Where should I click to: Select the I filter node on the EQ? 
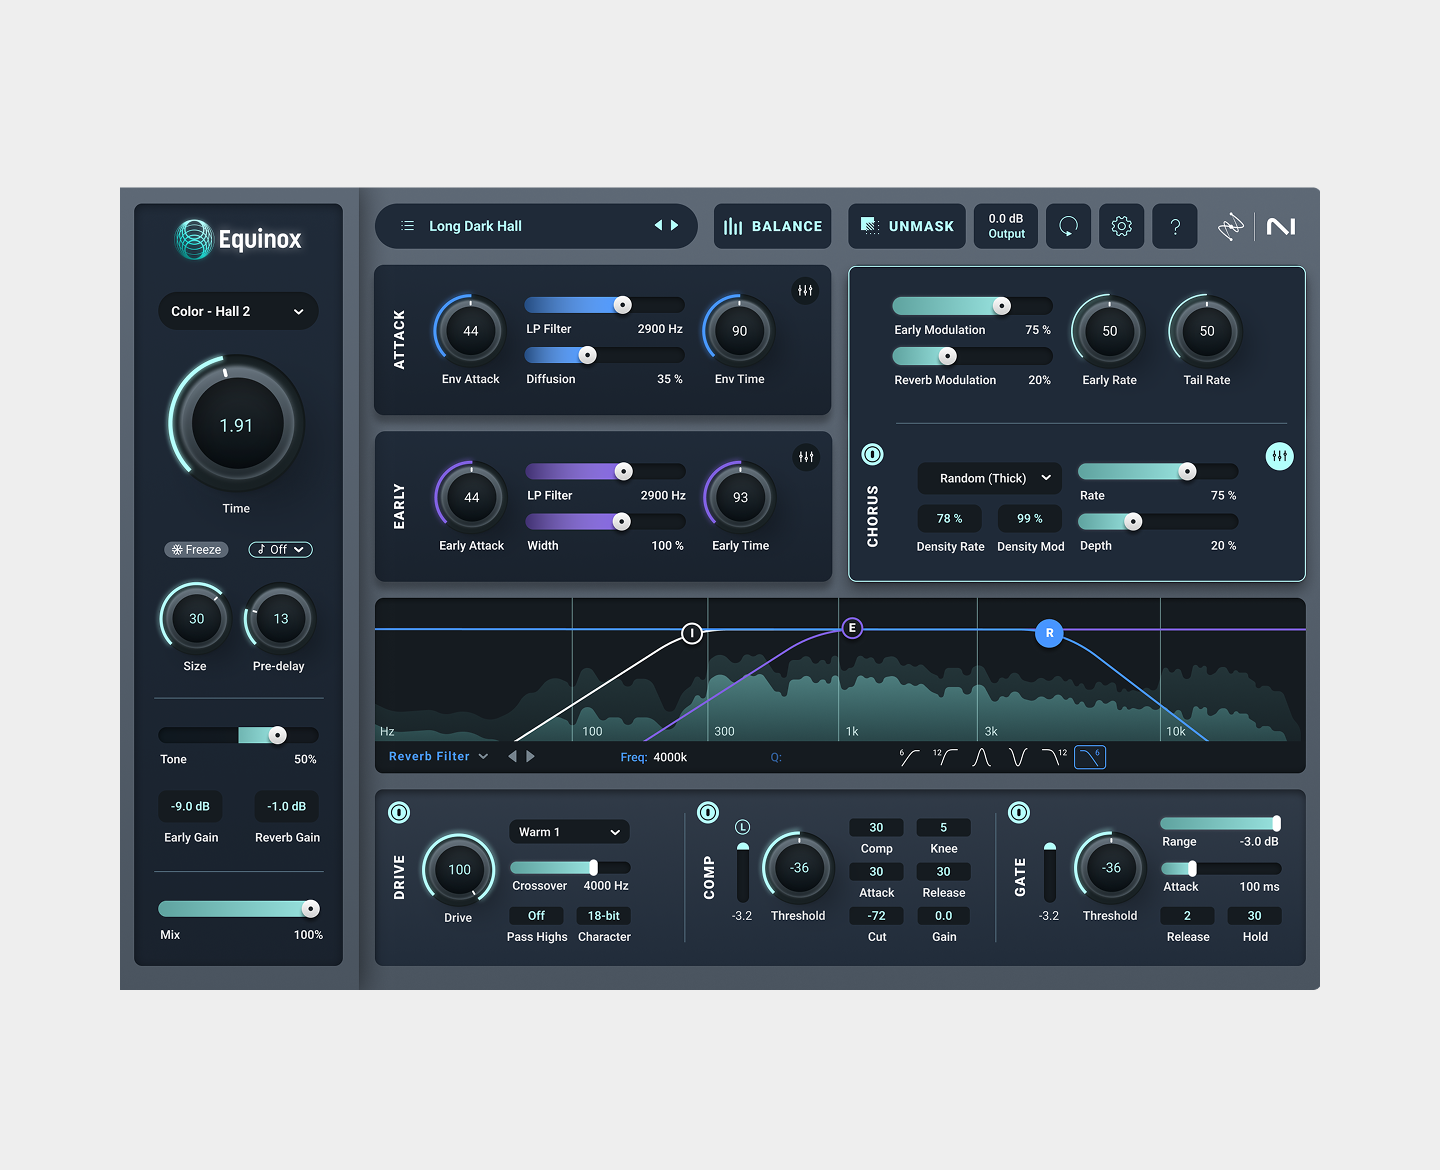tap(691, 632)
